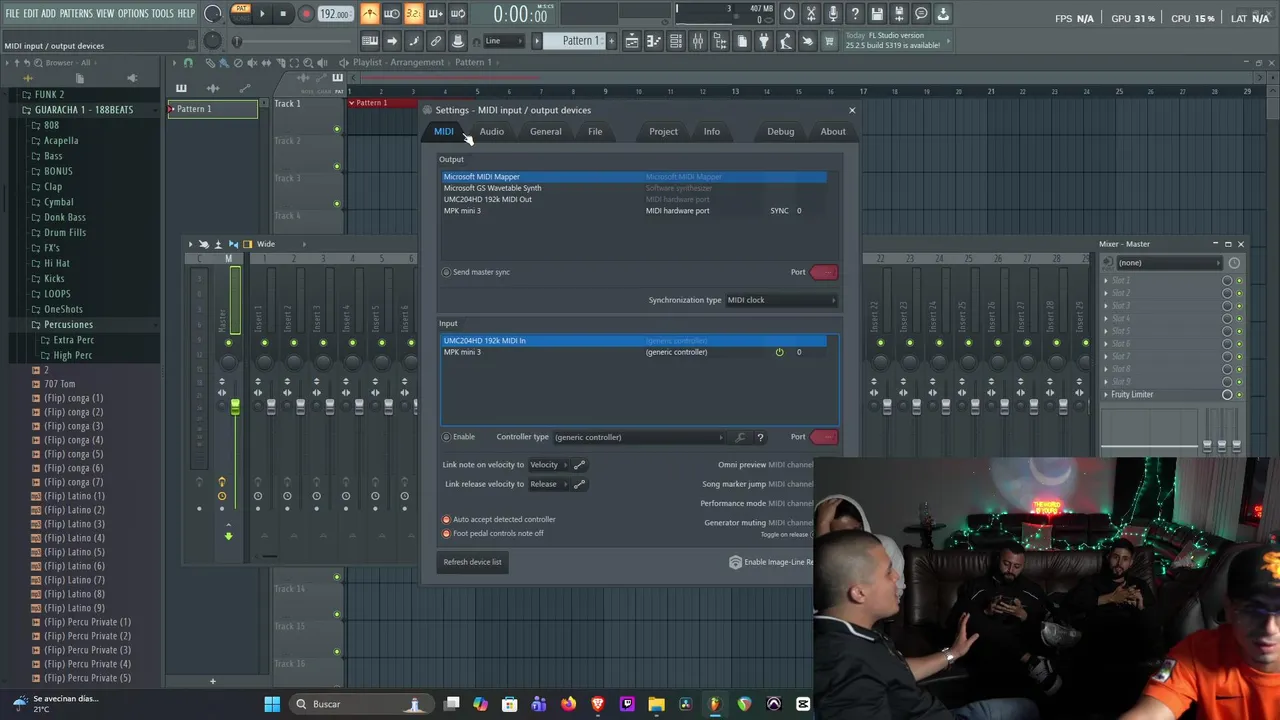The image size is (1280, 720).
Task: Open the channel rack icon in toolbar
Action: point(676,41)
